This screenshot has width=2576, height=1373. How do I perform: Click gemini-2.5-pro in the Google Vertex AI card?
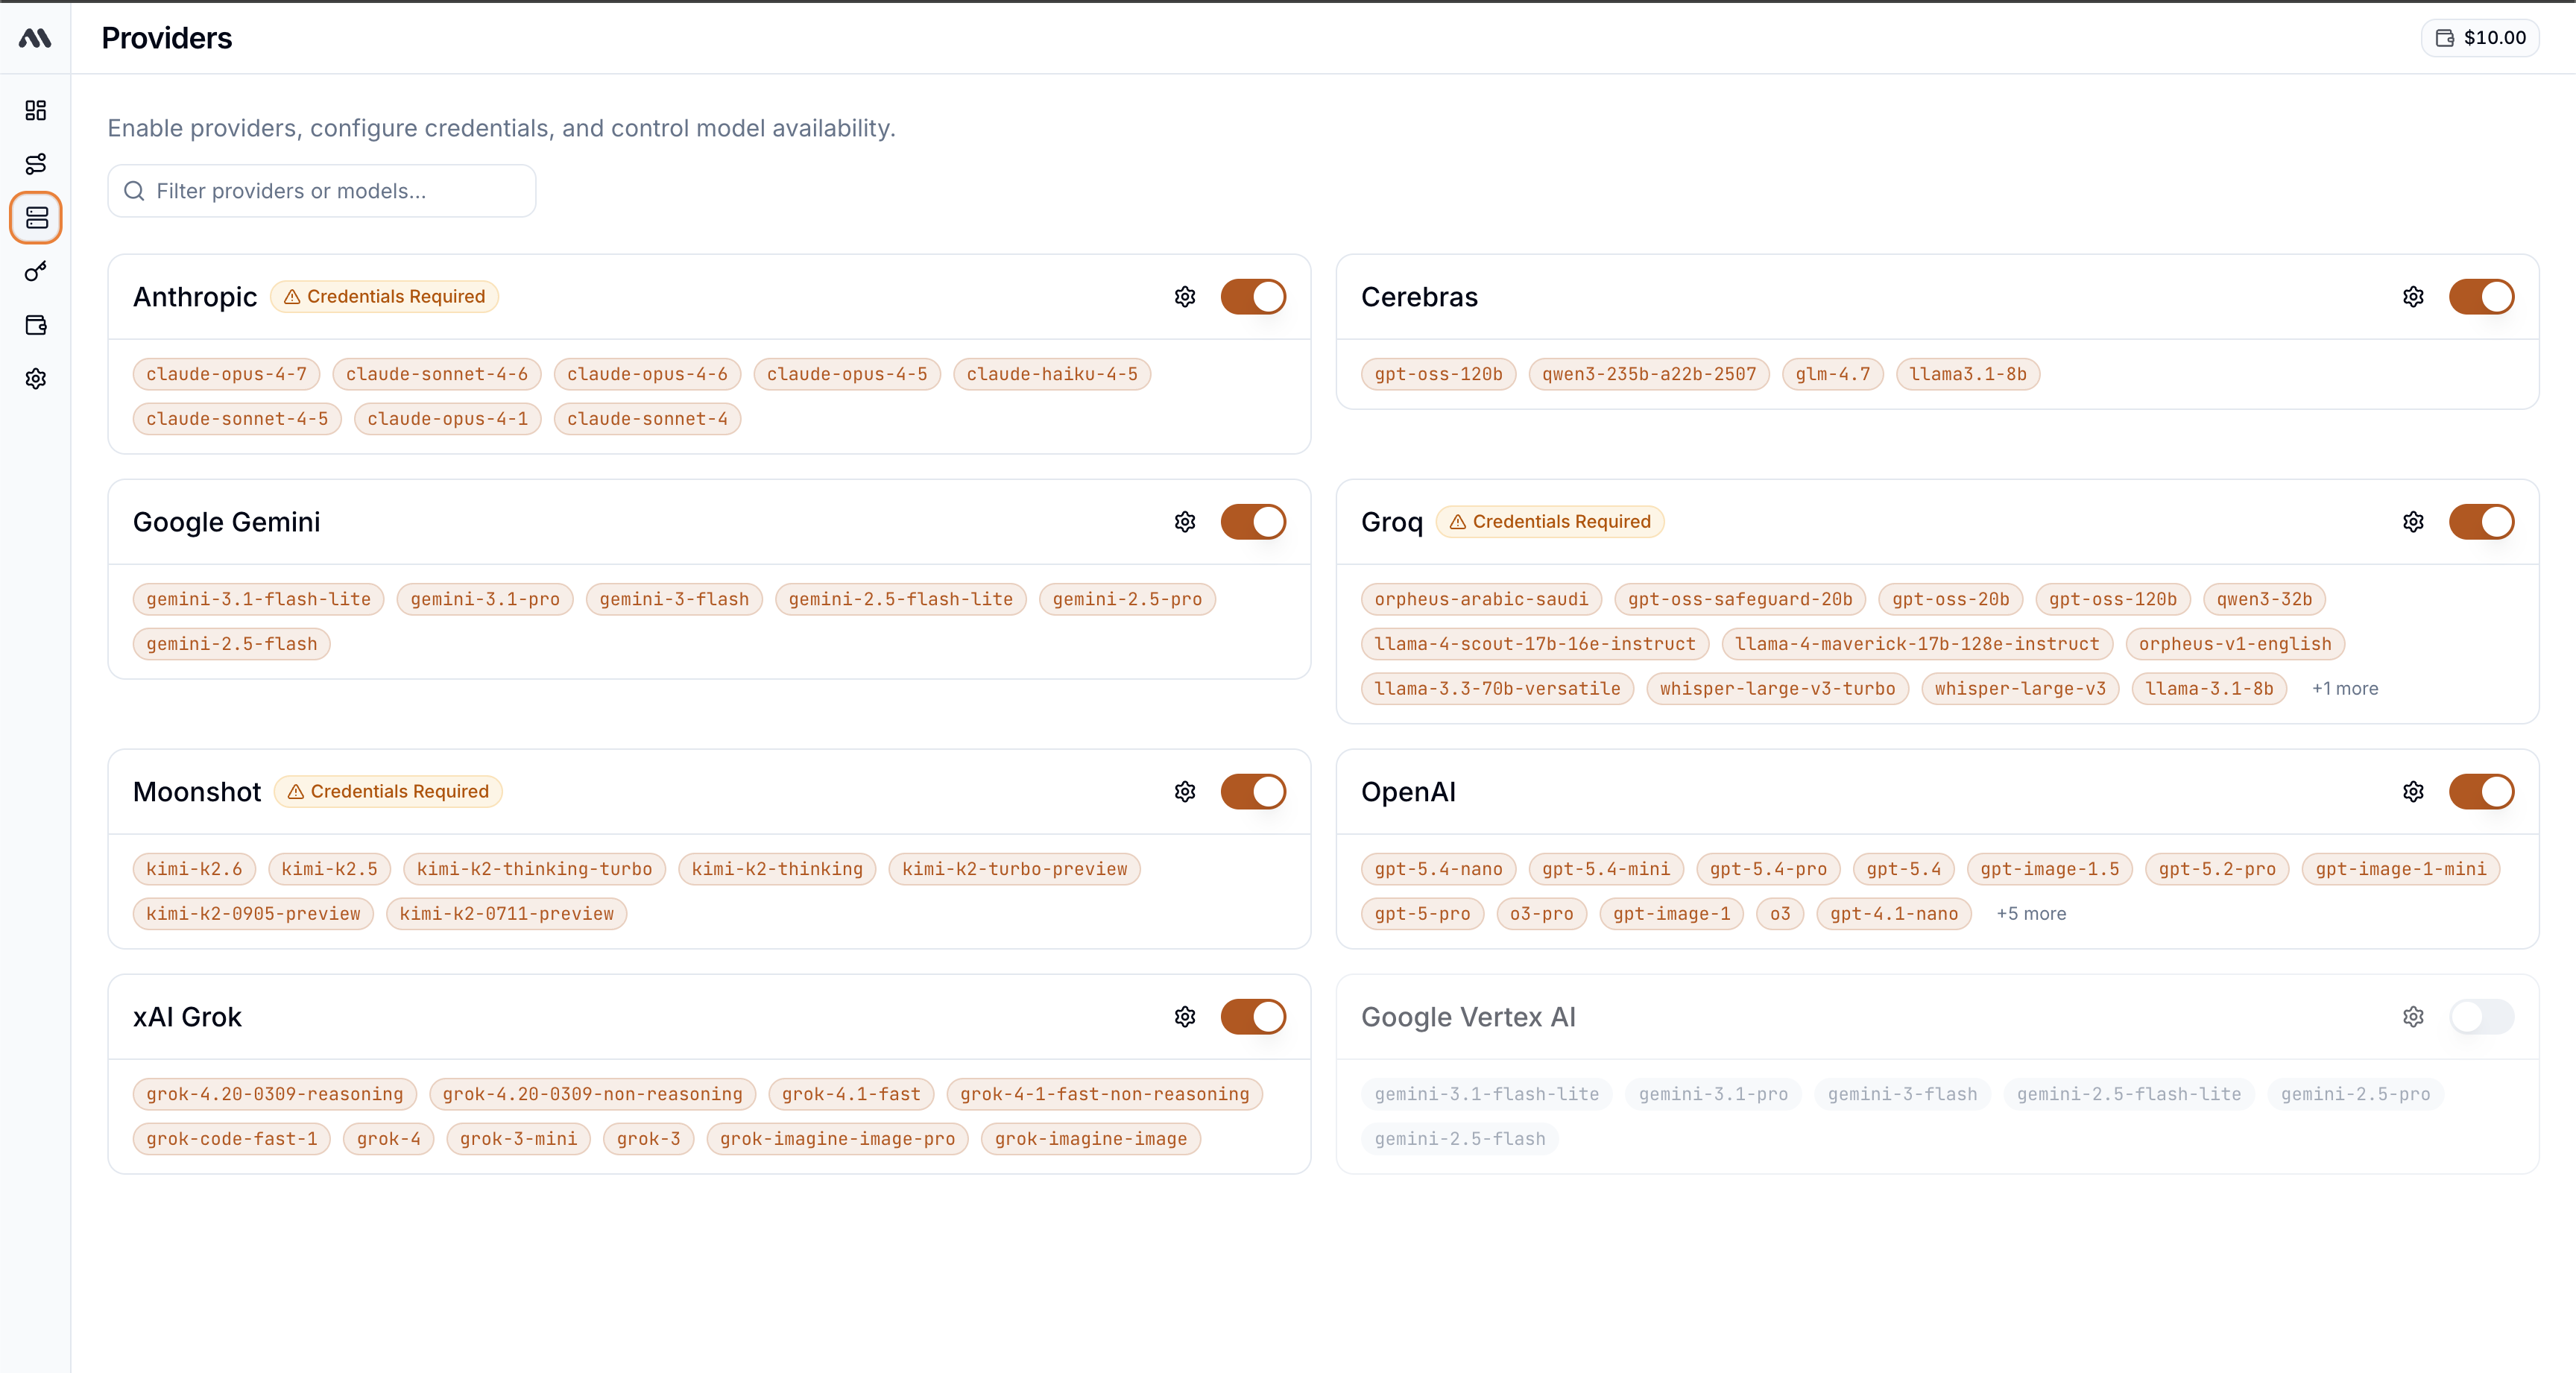[2356, 1094]
